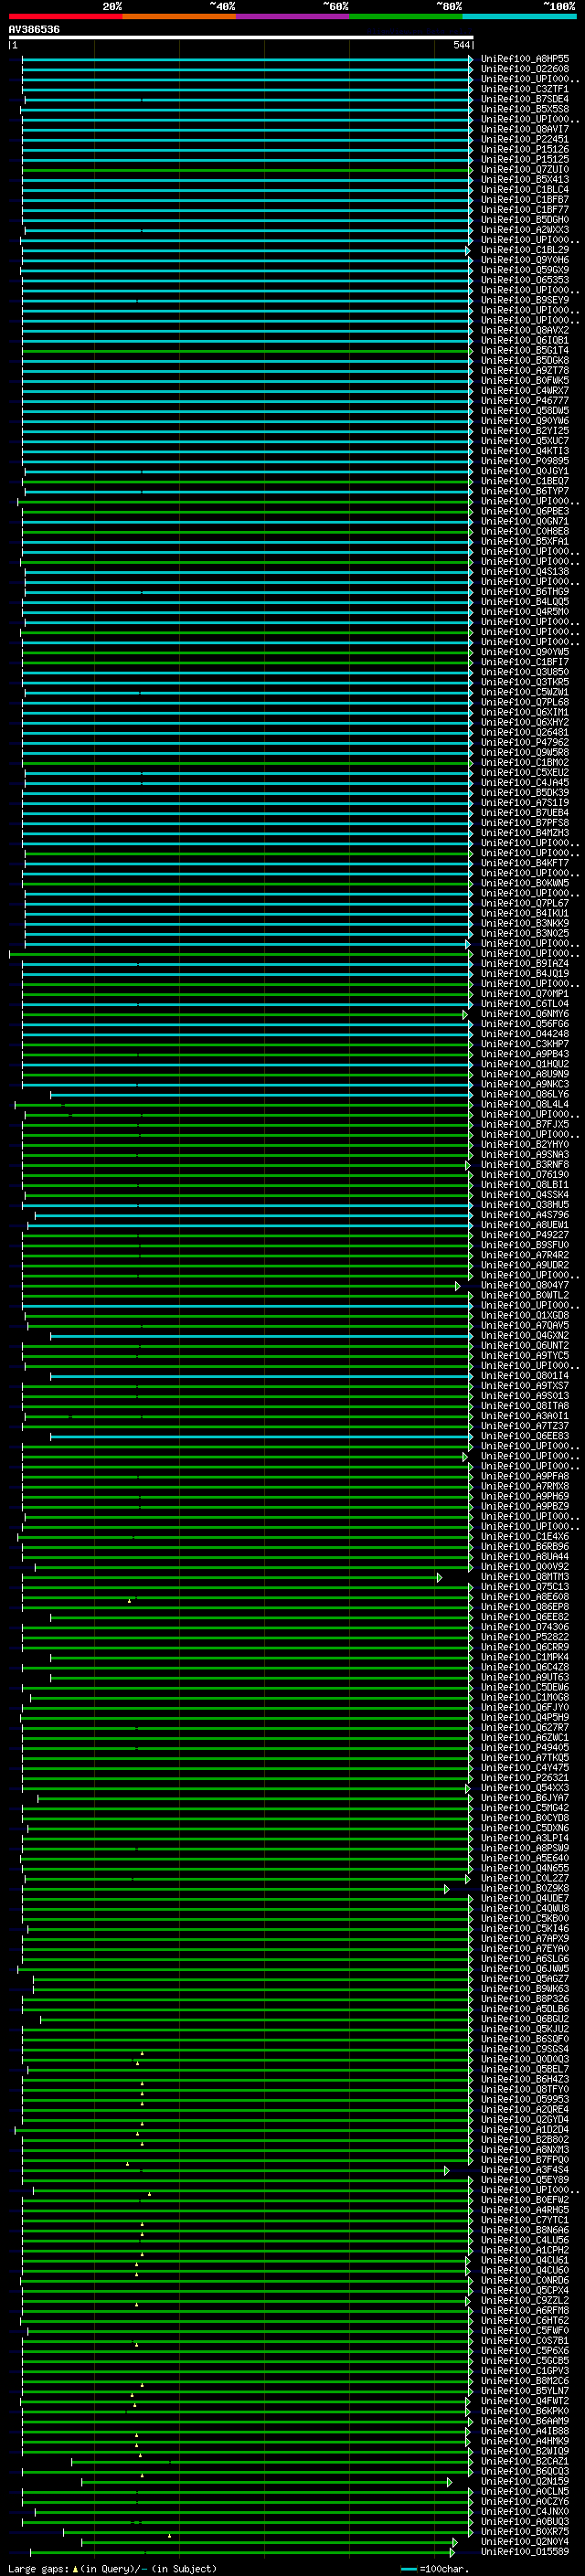Open hit label UniRef100_O22608
This screenshot has height=2576, width=585.
524,69
